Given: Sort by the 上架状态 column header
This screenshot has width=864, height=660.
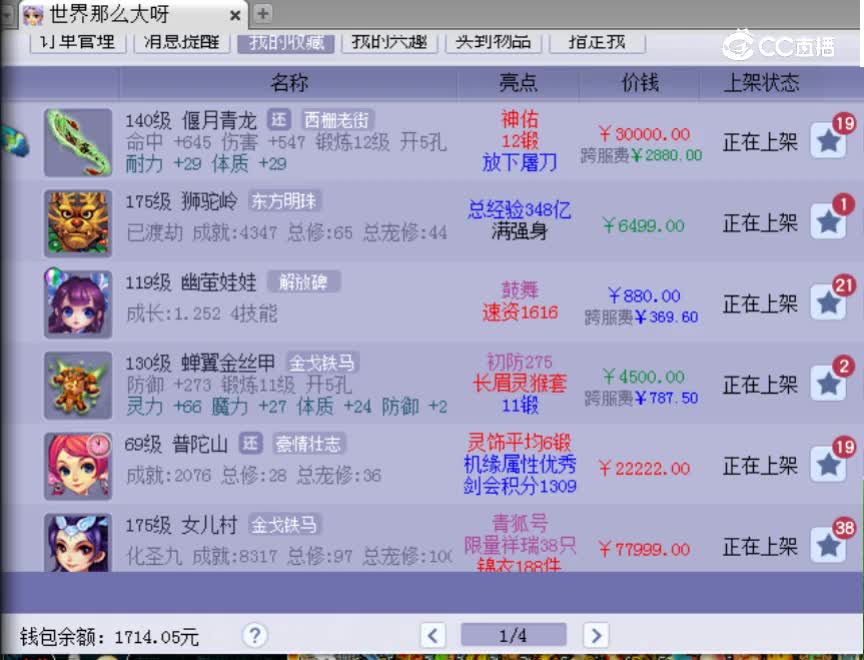Looking at the screenshot, I should (x=761, y=83).
